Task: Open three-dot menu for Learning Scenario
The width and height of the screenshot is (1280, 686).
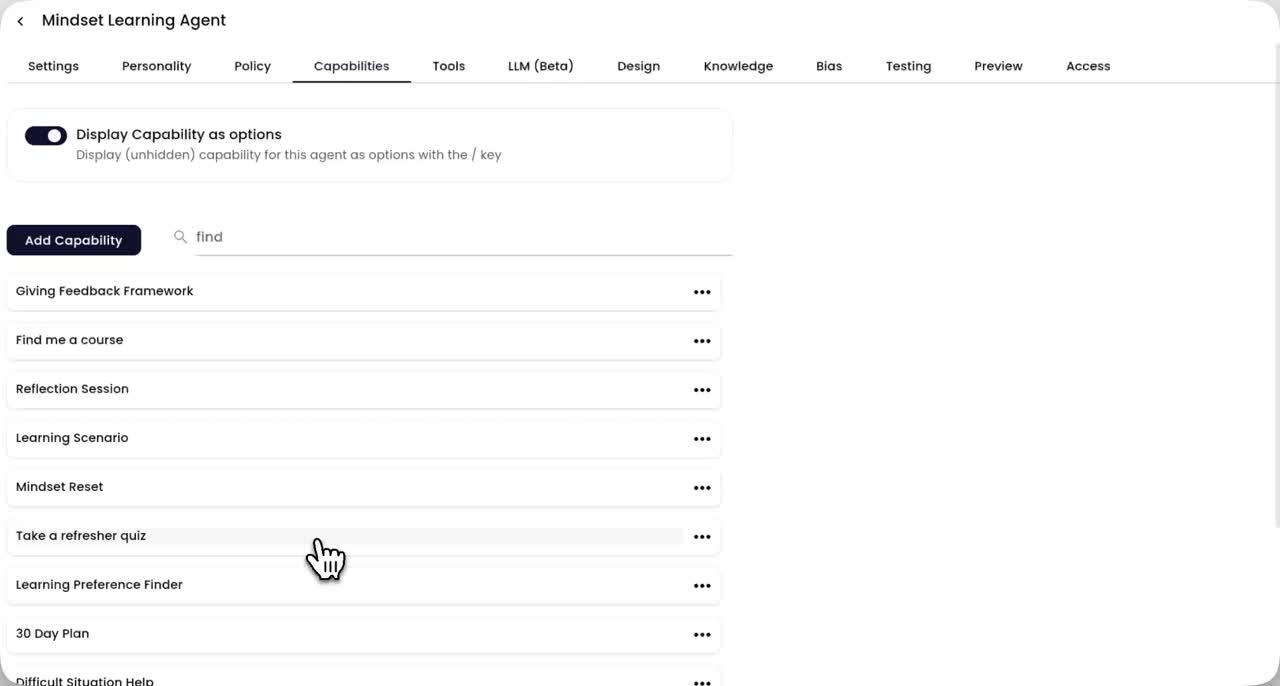Action: (702, 439)
